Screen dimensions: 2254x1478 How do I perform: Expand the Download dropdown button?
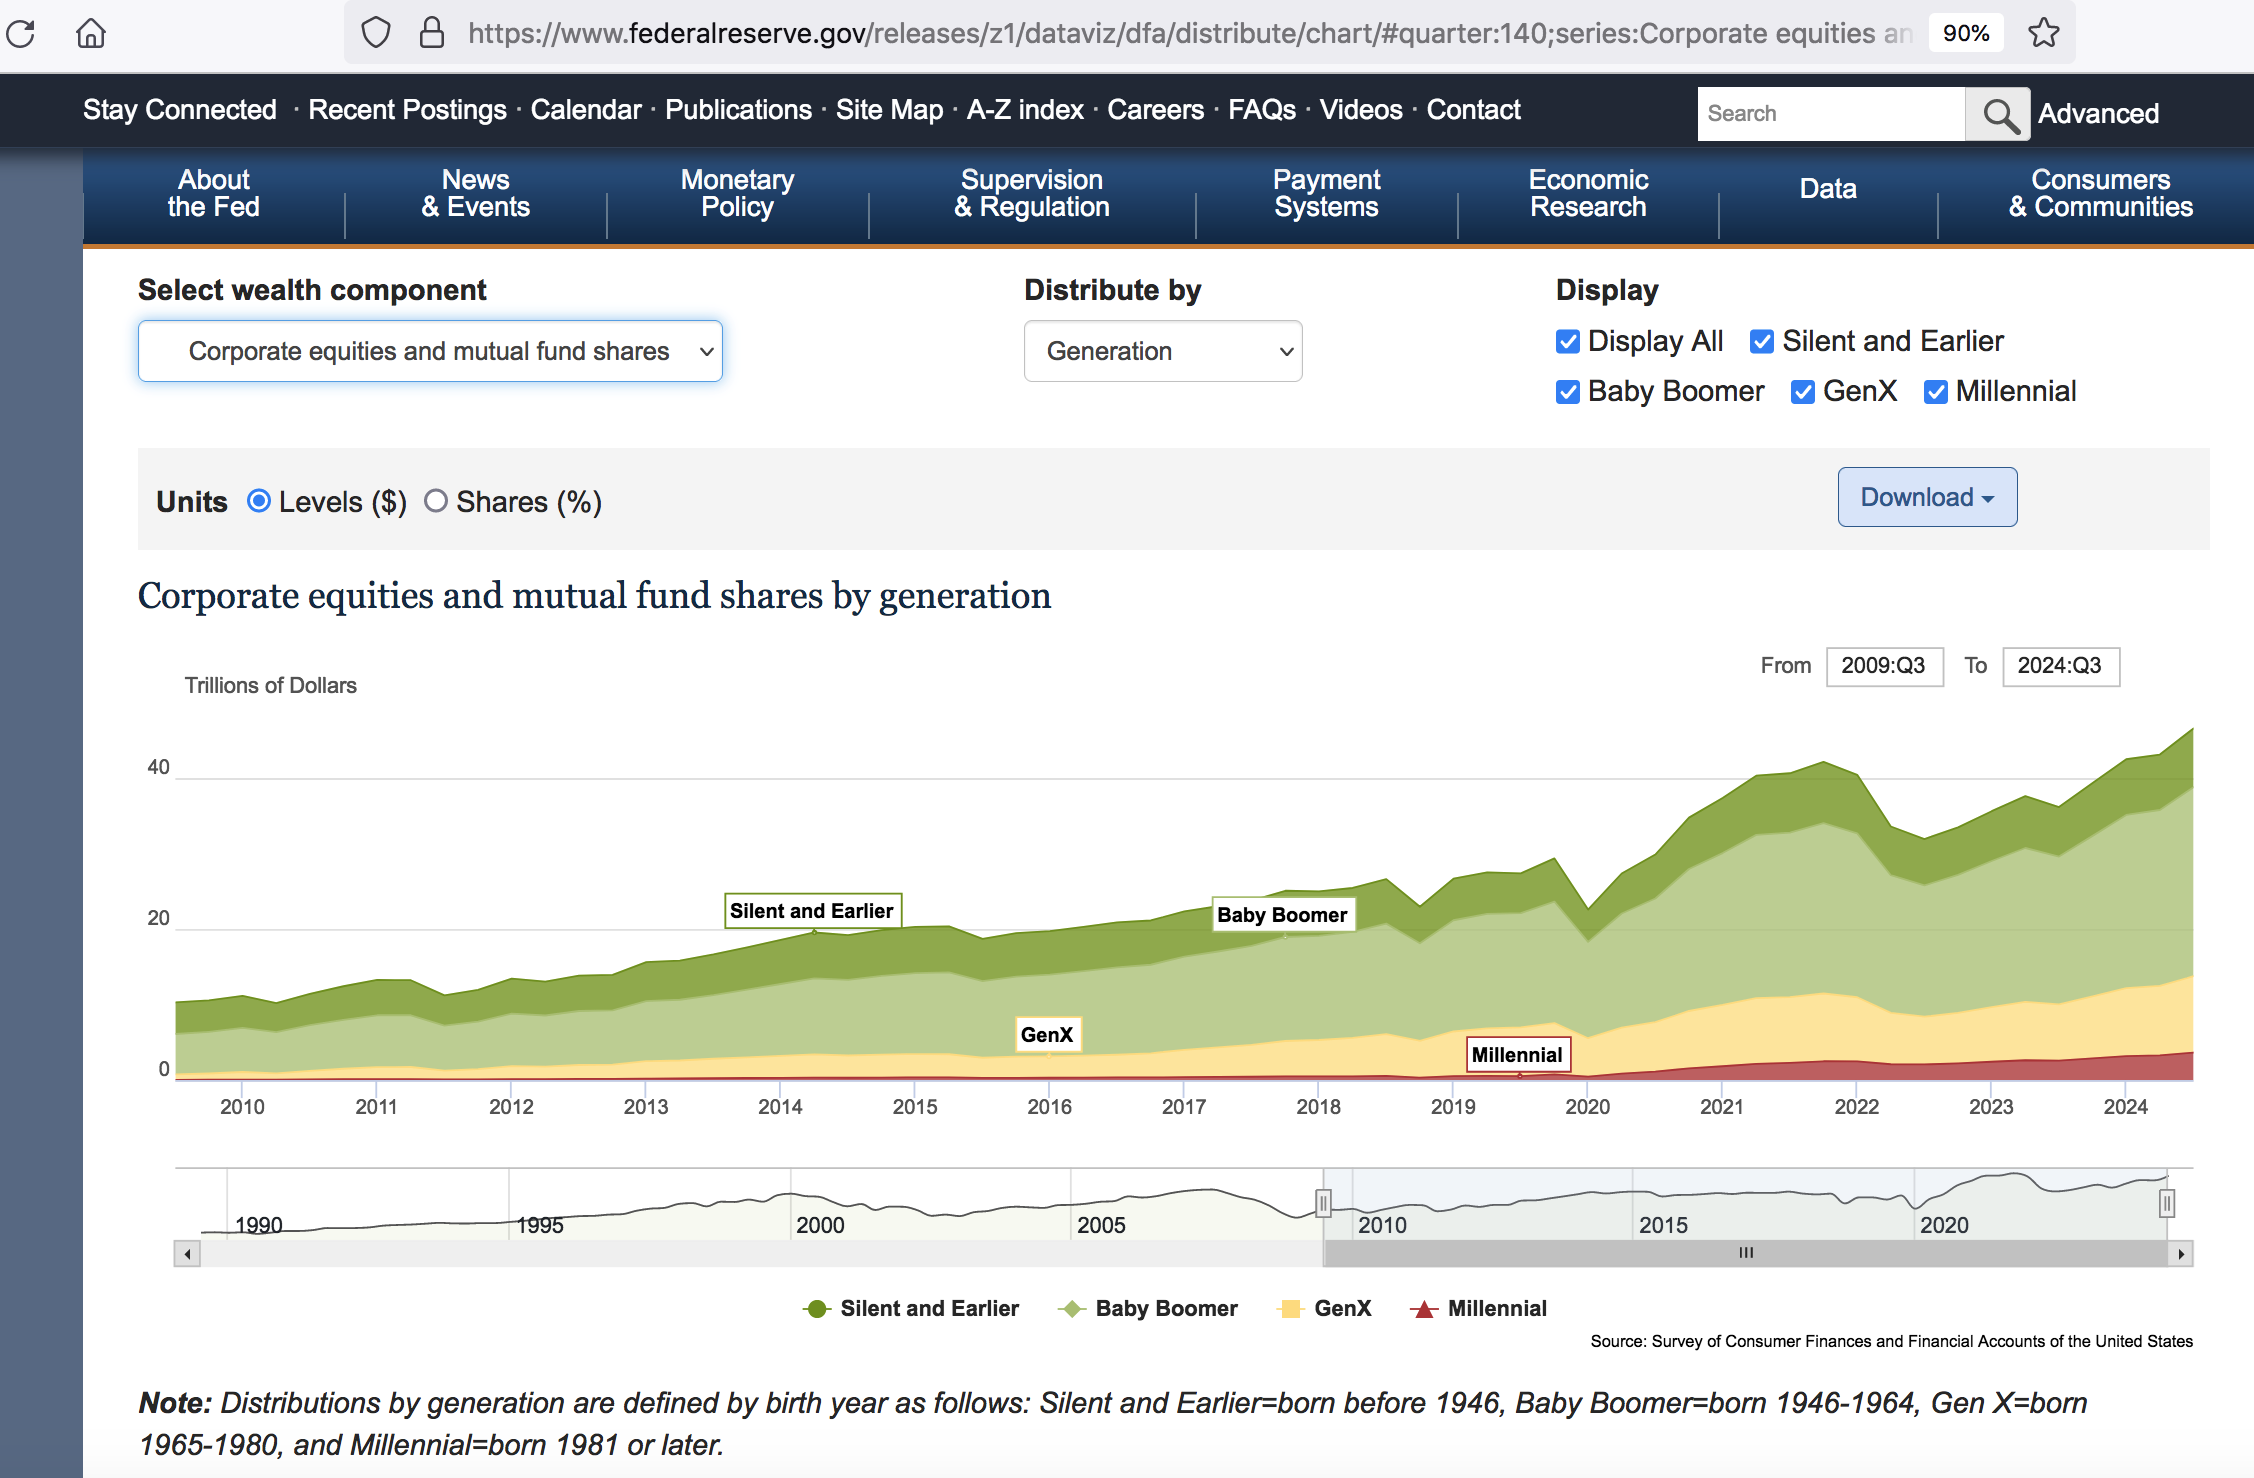1926,497
